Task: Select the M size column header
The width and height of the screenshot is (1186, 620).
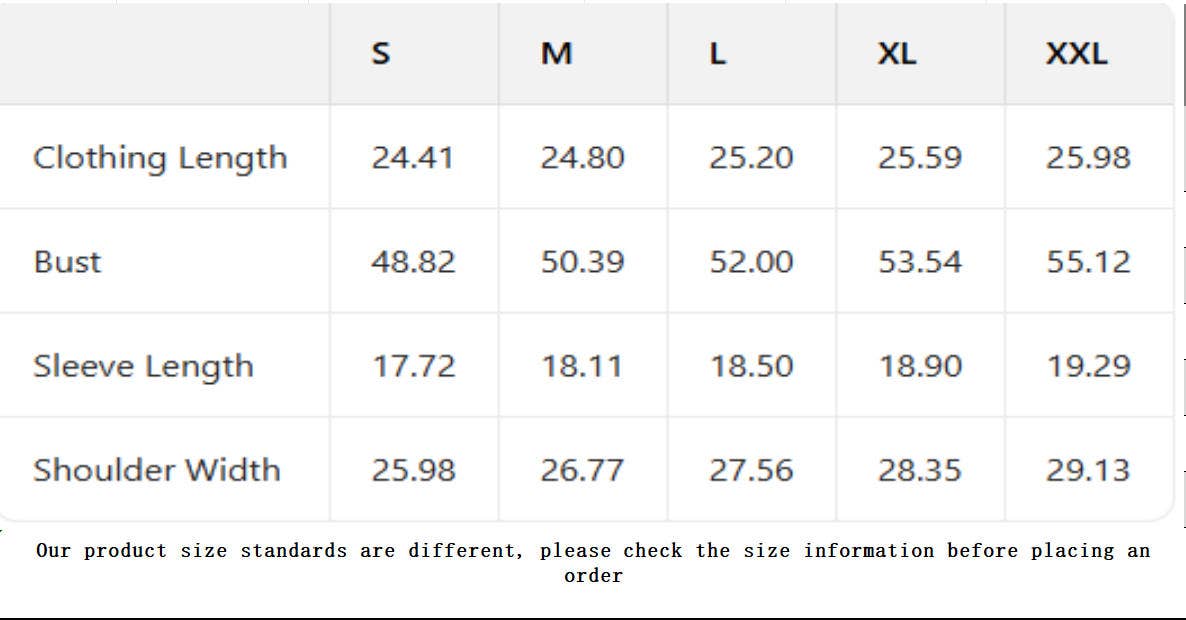Action: (x=556, y=53)
